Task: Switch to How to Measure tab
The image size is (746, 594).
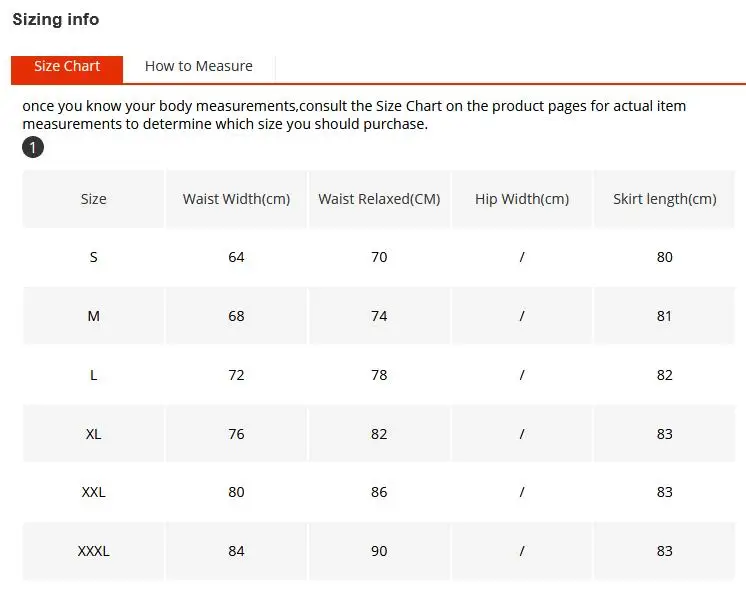Action: tap(198, 66)
